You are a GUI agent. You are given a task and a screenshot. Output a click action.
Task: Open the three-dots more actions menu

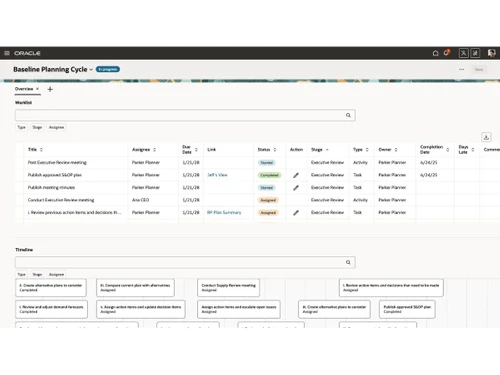click(462, 69)
